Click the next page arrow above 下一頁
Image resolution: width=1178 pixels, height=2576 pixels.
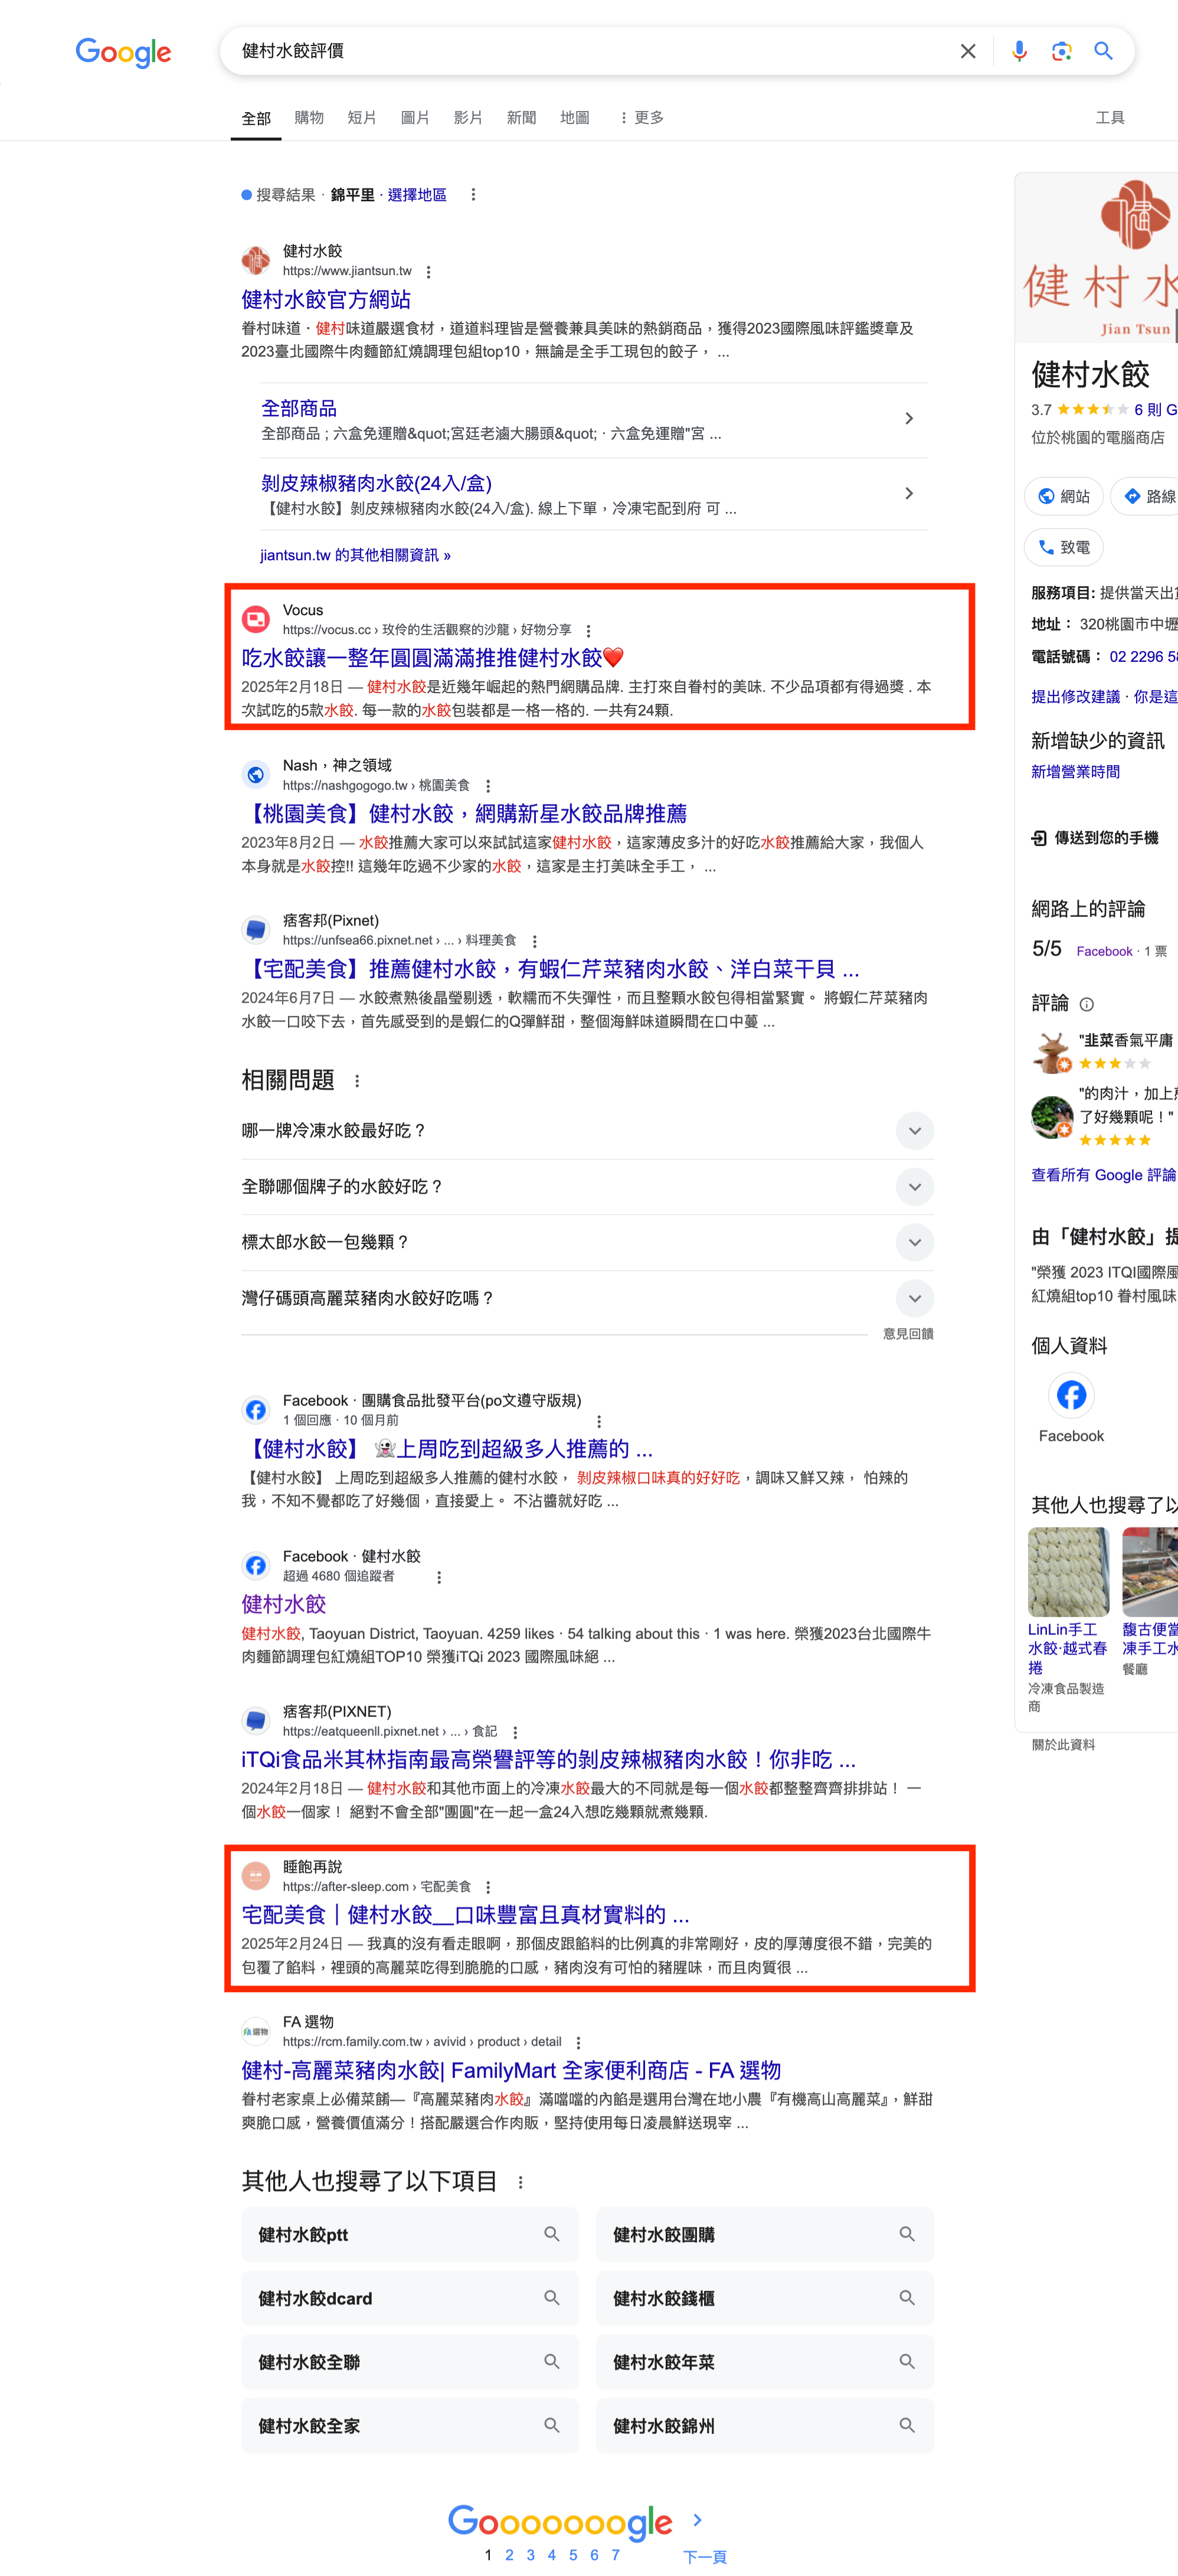[697, 2520]
